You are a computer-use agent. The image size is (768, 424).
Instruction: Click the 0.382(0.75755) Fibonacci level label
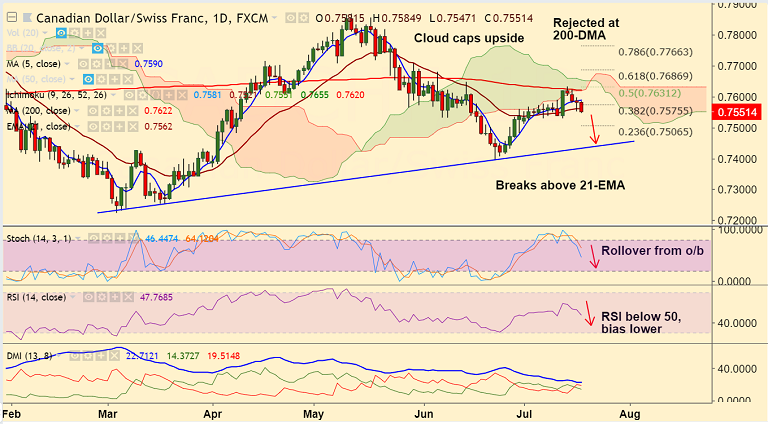(x=655, y=111)
